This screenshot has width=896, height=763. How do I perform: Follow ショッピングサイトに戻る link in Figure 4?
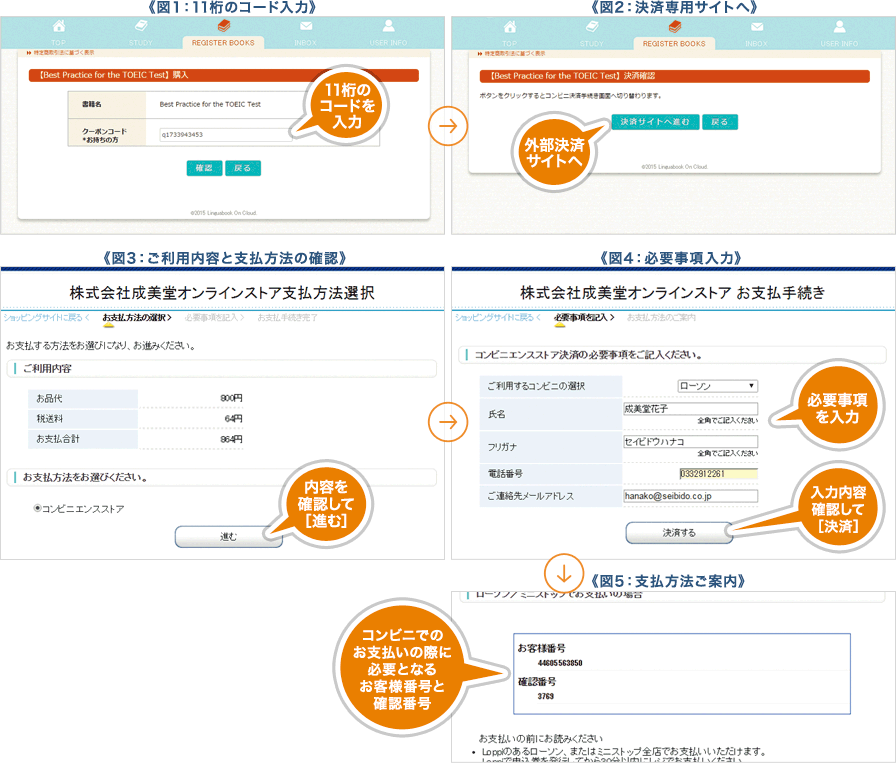pos(497,317)
